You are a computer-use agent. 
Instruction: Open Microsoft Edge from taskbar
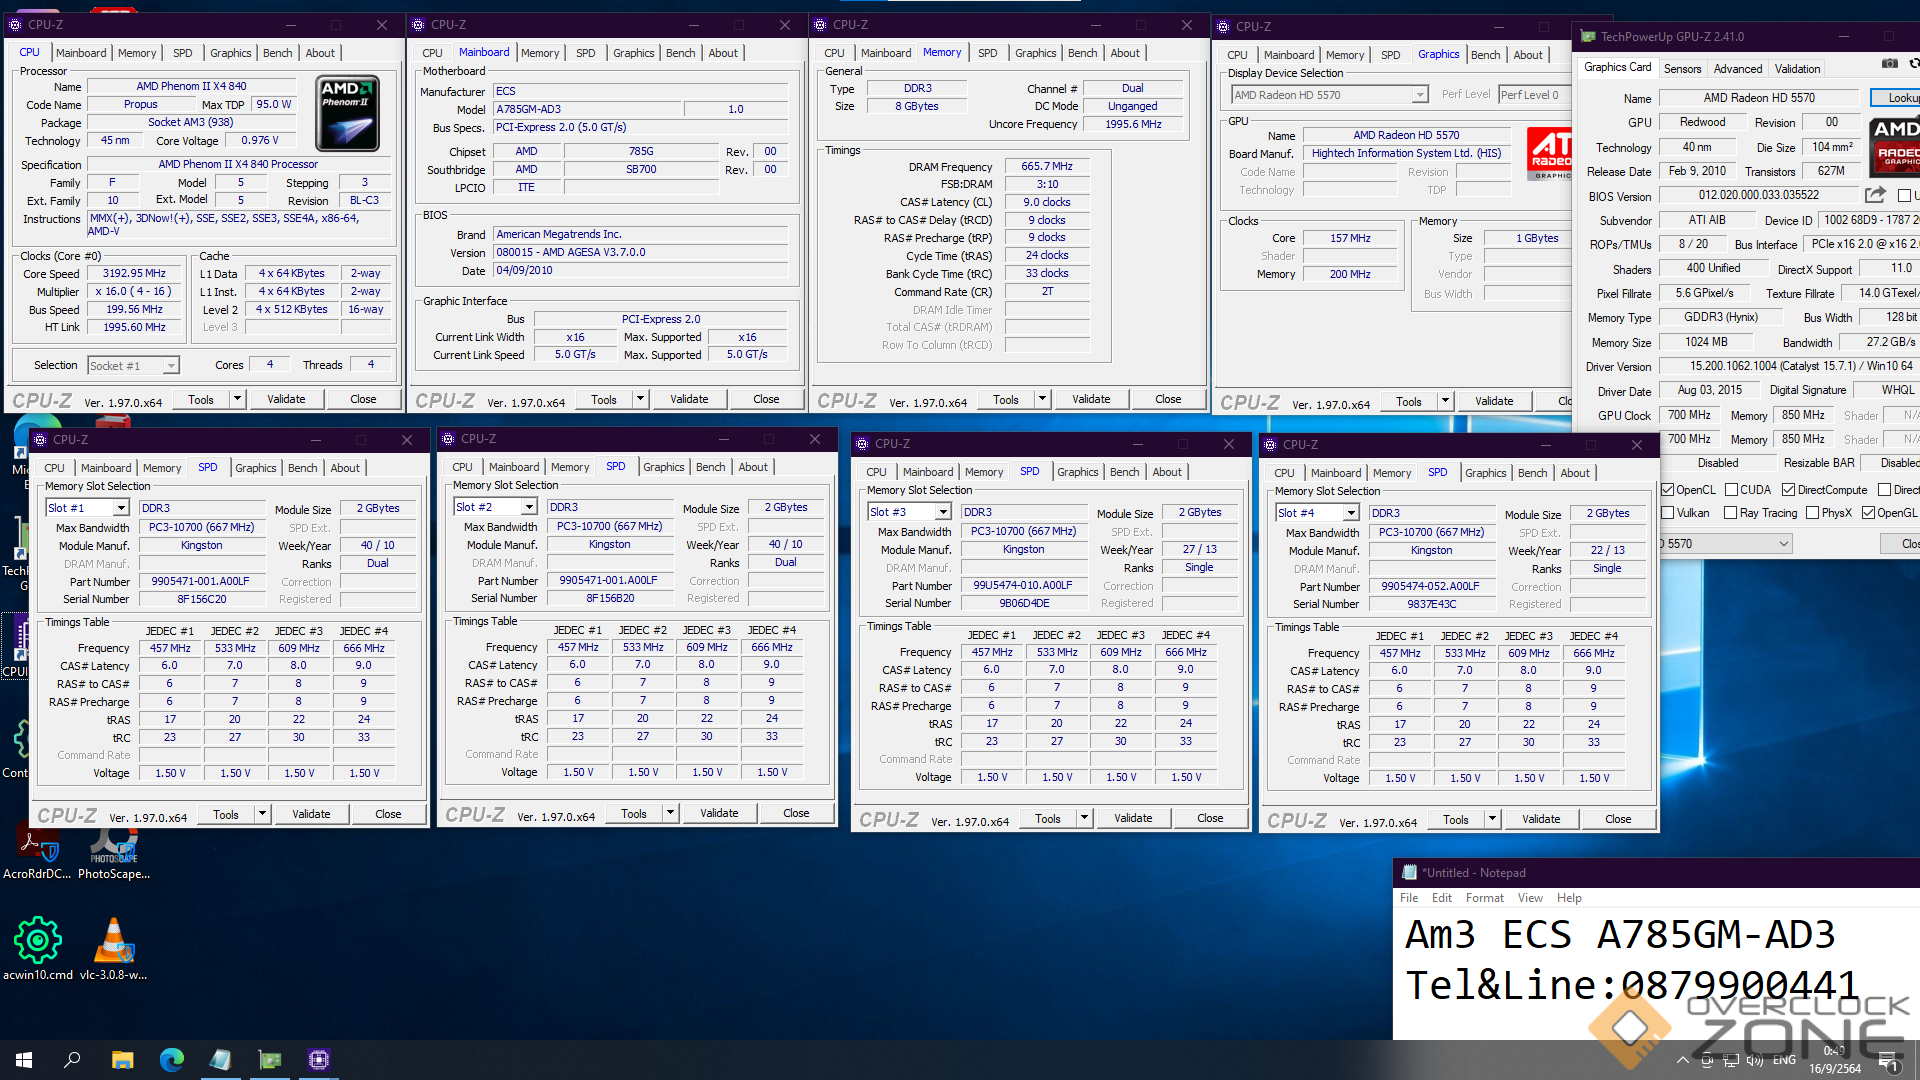pyautogui.click(x=171, y=1059)
